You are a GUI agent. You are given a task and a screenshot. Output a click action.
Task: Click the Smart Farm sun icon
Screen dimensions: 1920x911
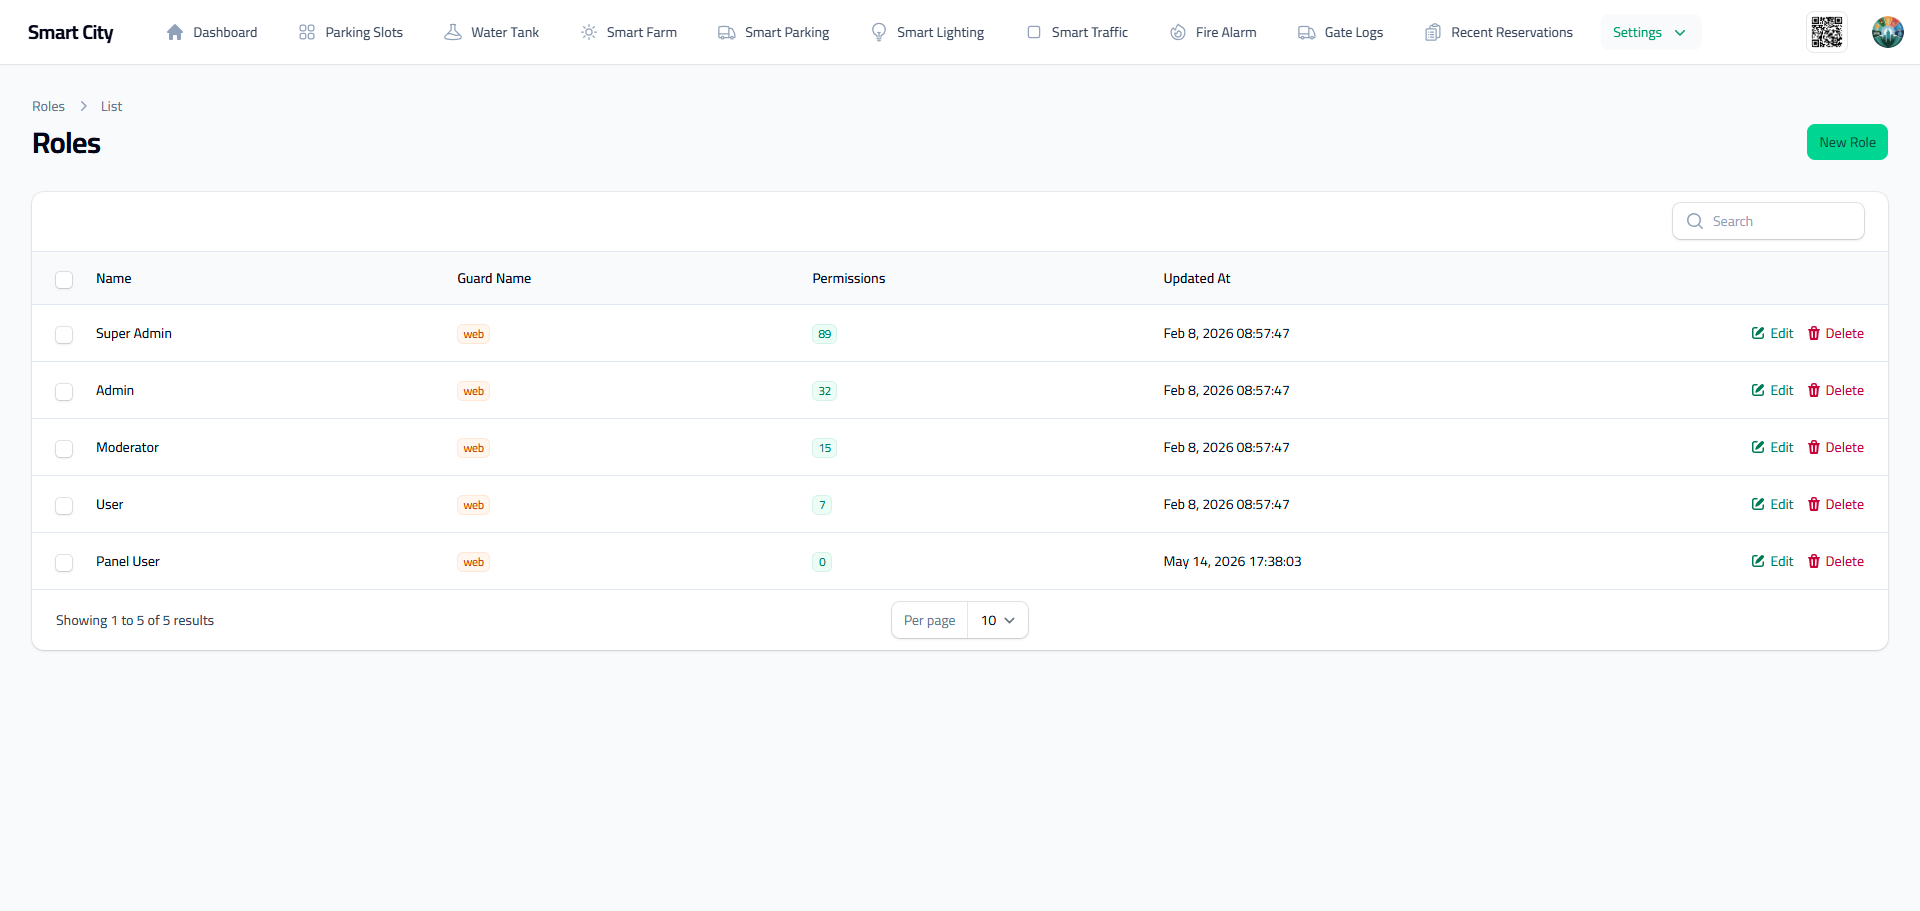[589, 32]
